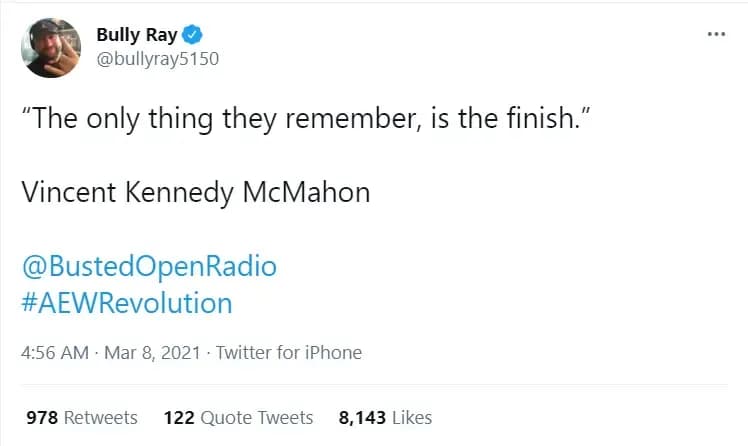The image size is (748, 446).
Task: Visit the @BustedOpenRadio mention
Action: [149, 267]
